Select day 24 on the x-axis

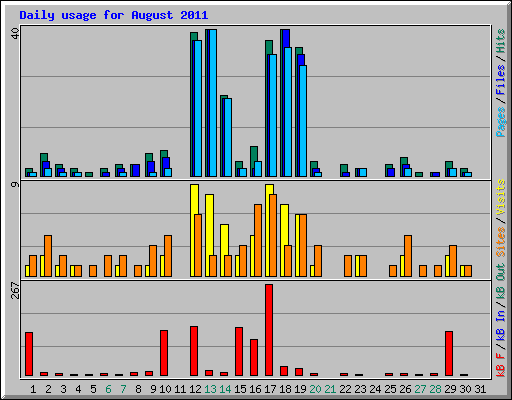pos(375,389)
